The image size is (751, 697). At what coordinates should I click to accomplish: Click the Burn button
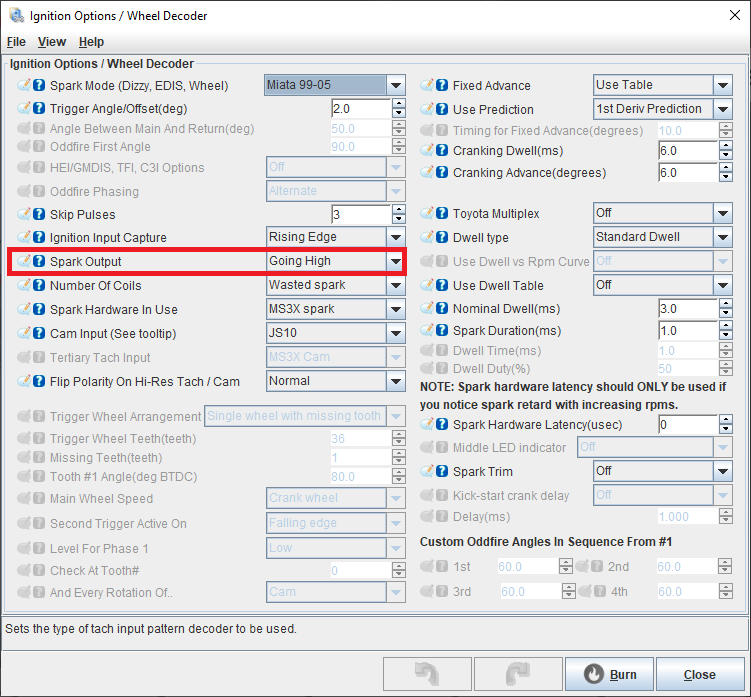(x=609, y=674)
